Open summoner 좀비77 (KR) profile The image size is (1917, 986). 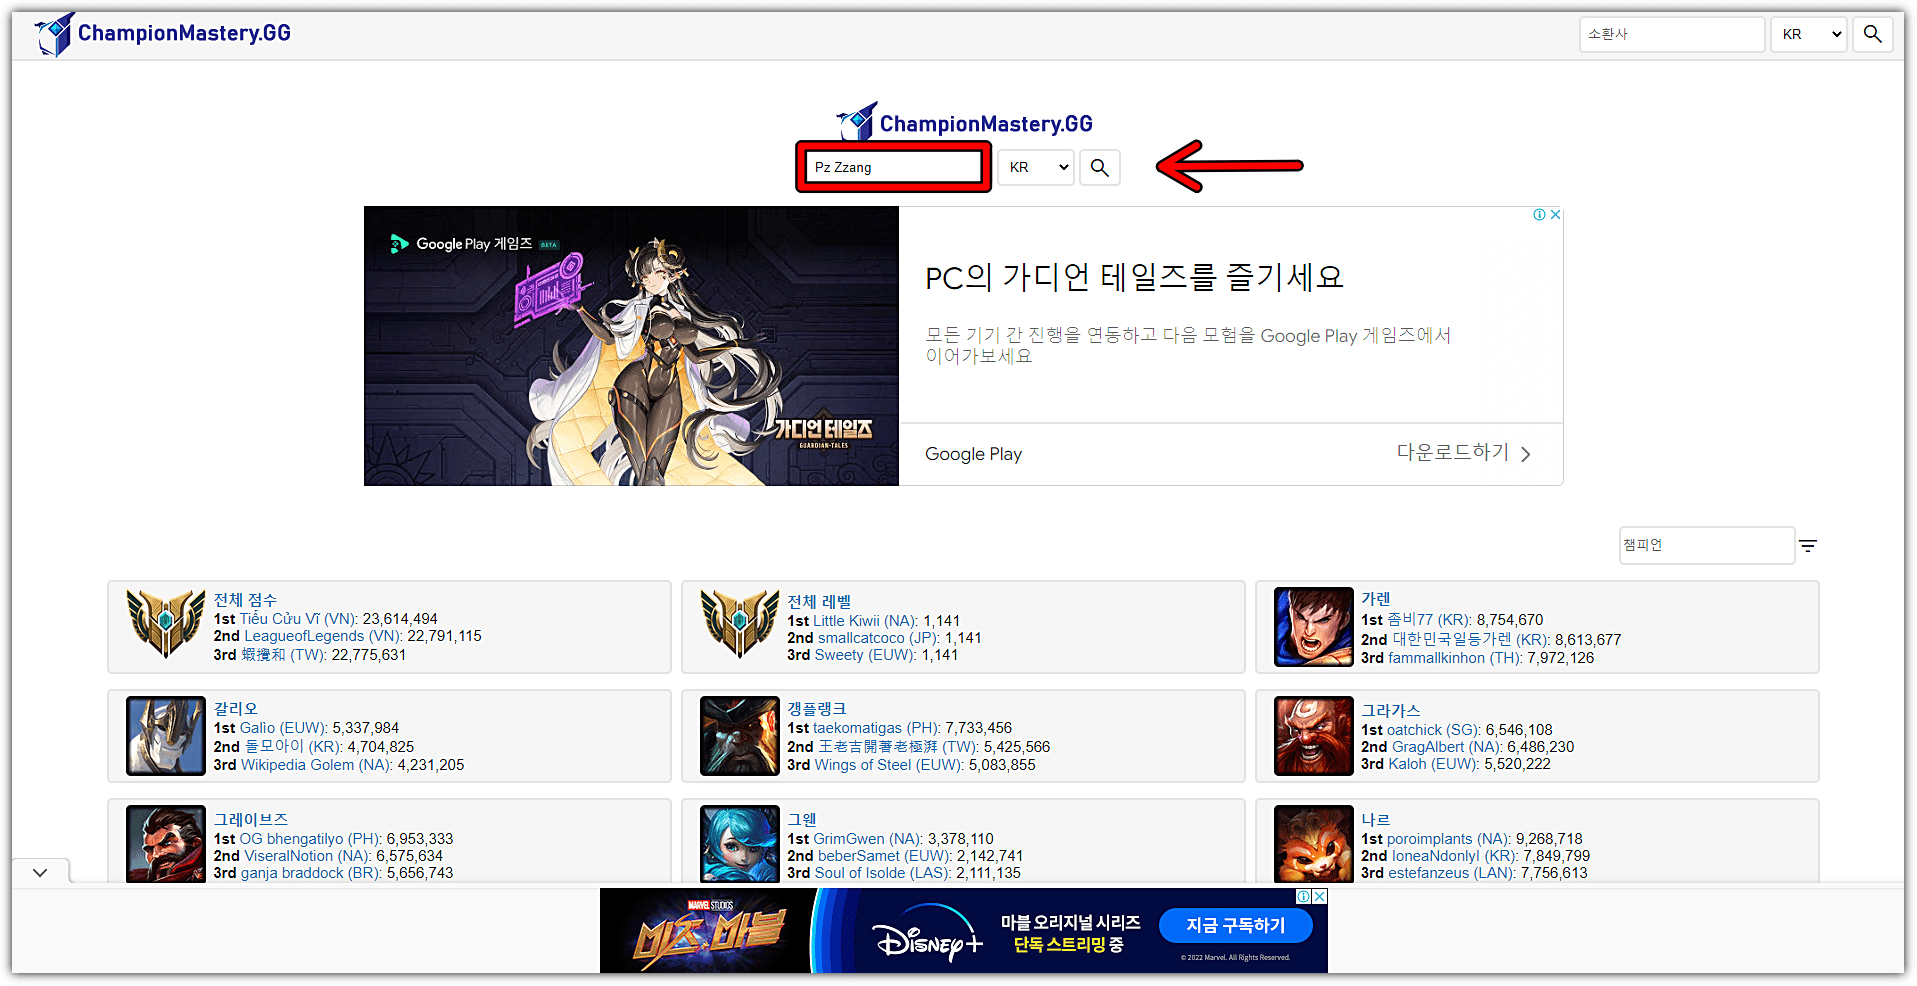click(x=1430, y=620)
